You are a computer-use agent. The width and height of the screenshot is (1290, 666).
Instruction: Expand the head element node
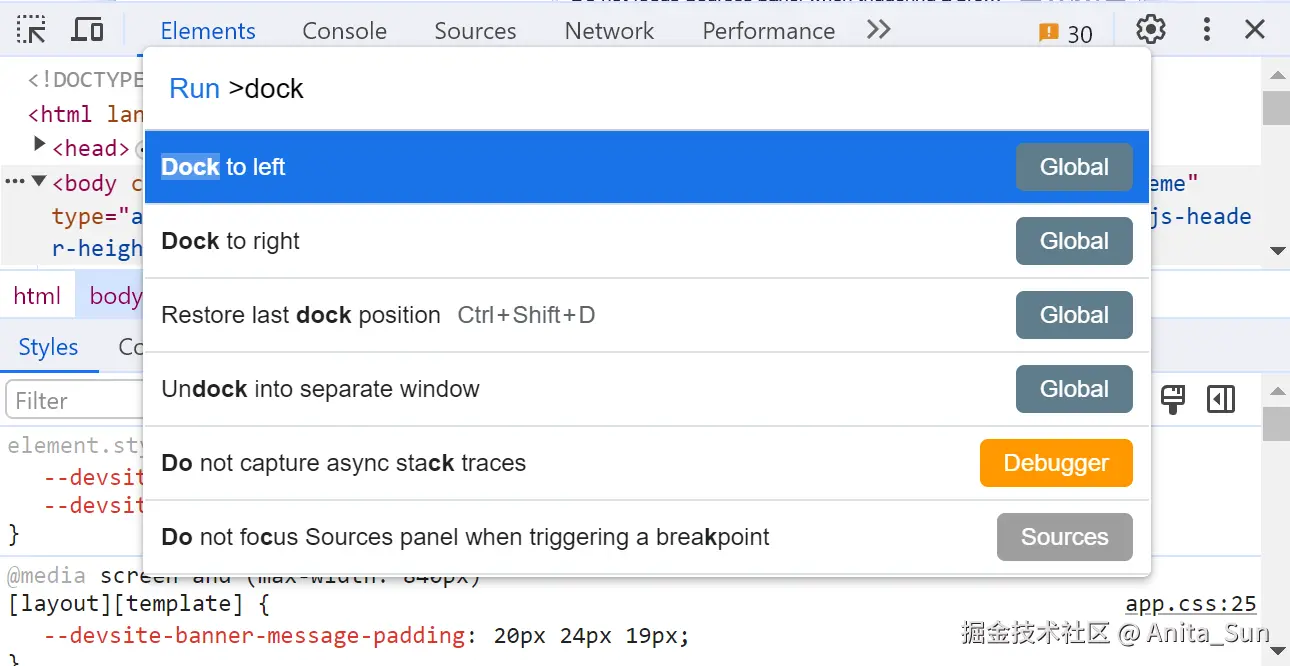[x=40, y=145]
